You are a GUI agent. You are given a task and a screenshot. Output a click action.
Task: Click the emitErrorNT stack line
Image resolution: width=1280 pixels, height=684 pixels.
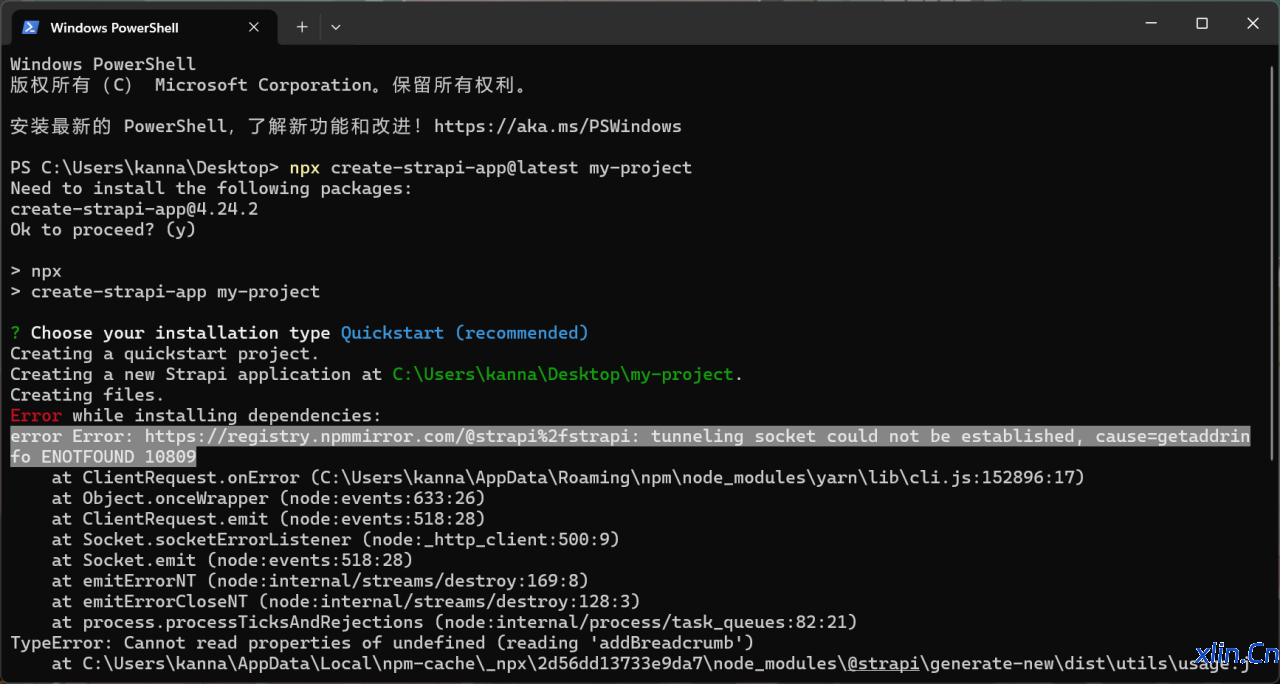(x=320, y=581)
